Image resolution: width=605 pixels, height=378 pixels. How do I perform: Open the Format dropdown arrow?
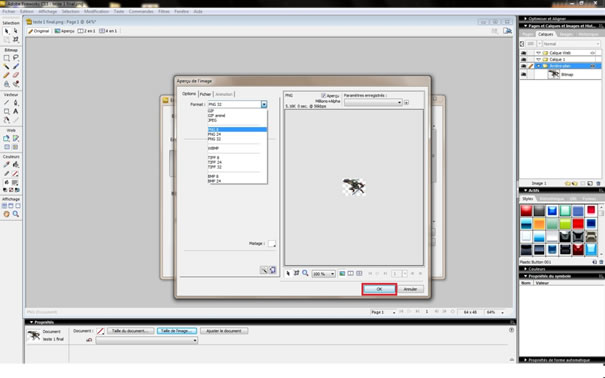click(x=264, y=105)
